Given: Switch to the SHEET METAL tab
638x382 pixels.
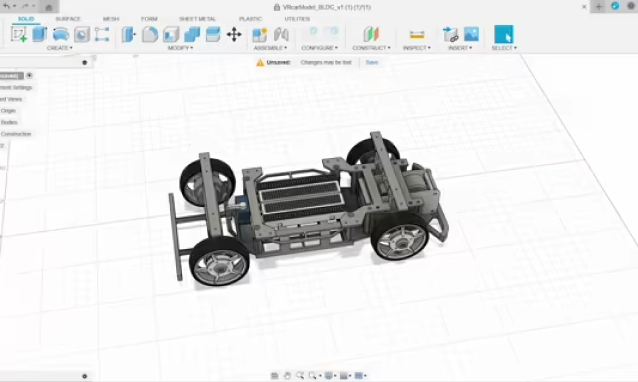Looking at the screenshot, I should 197,19.
